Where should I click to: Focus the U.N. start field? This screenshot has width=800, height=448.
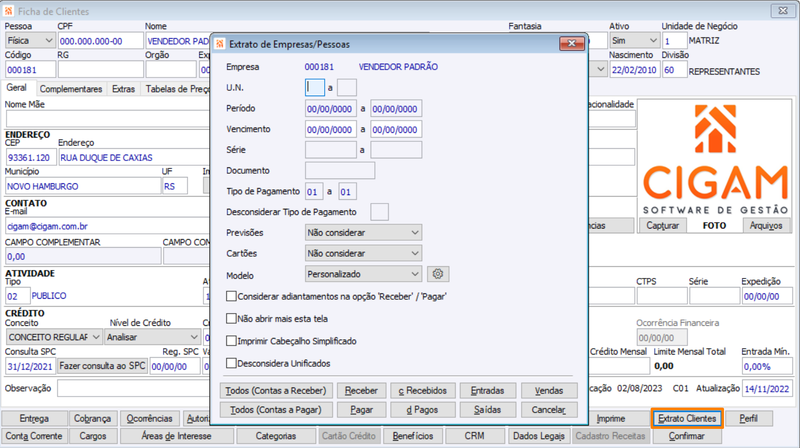tap(315, 88)
